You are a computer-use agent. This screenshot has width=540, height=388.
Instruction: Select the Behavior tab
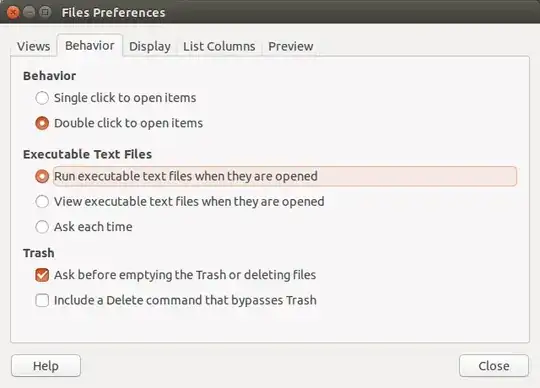pyautogui.click(x=90, y=45)
